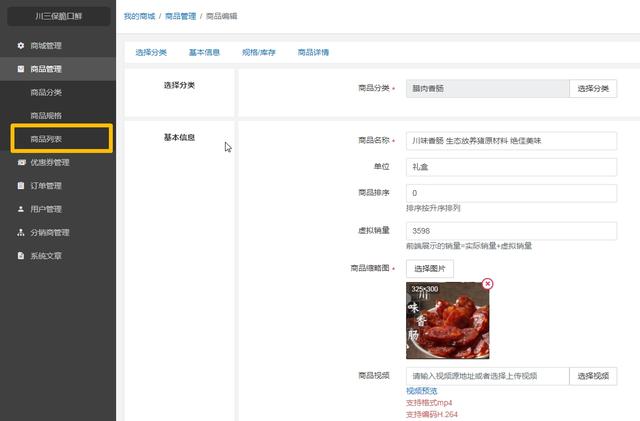Click the 支持格式mp4 note

pos(429,403)
